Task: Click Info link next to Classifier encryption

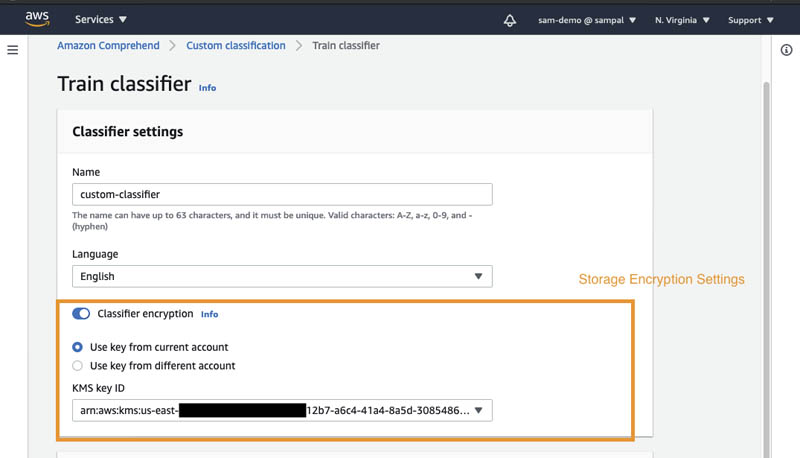Action: click(x=209, y=314)
